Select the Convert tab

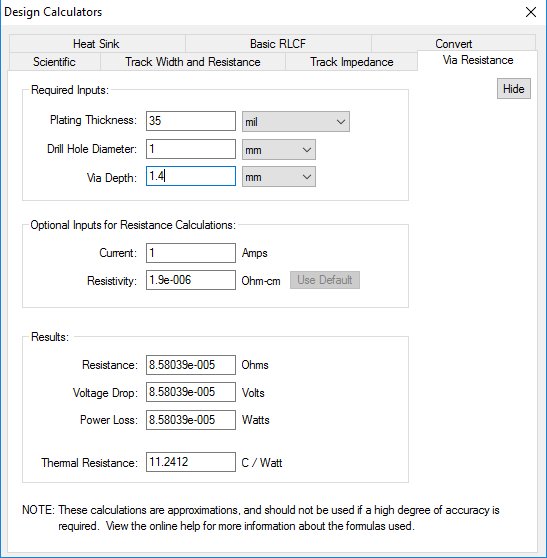pyautogui.click(x=453, y=43)
